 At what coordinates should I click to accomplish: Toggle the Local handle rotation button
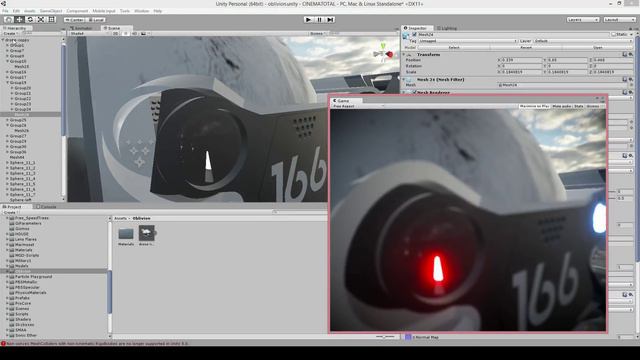[96, 20]
